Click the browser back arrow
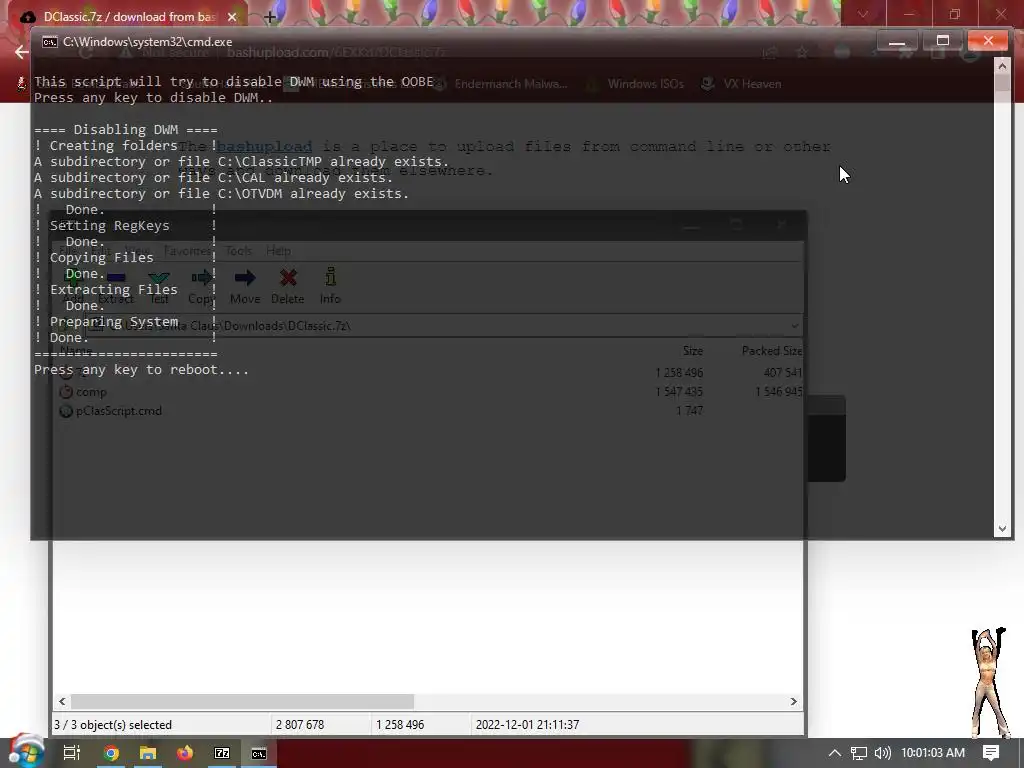1024x768 pixels. click(22, 52)
